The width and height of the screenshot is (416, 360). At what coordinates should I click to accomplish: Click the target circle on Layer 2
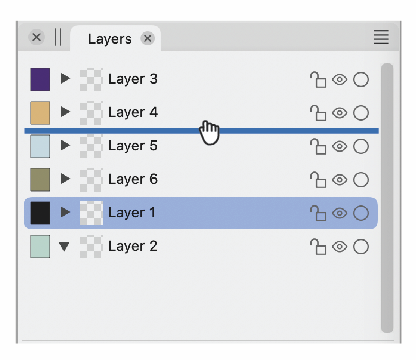coord(361,247)
